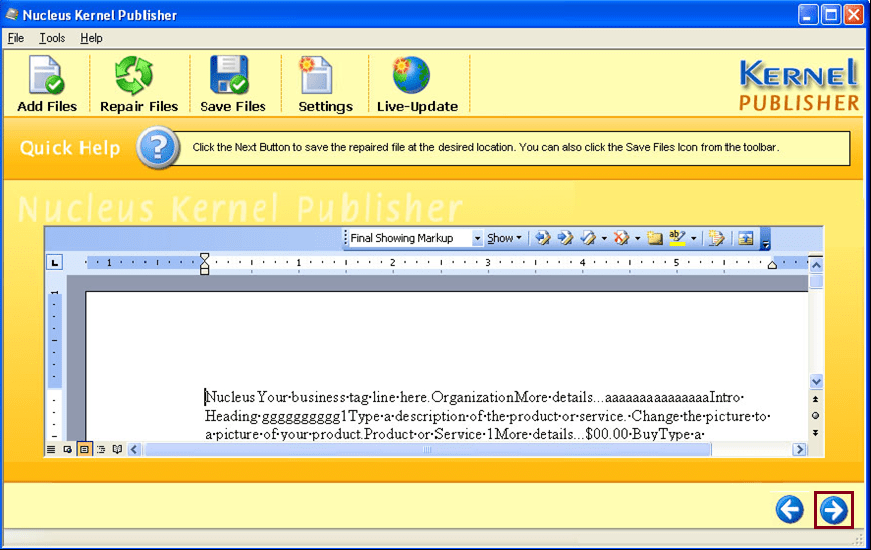The image size is (871, 550).
Task: Switch to Normal view icon
Action: coord(51,449)
